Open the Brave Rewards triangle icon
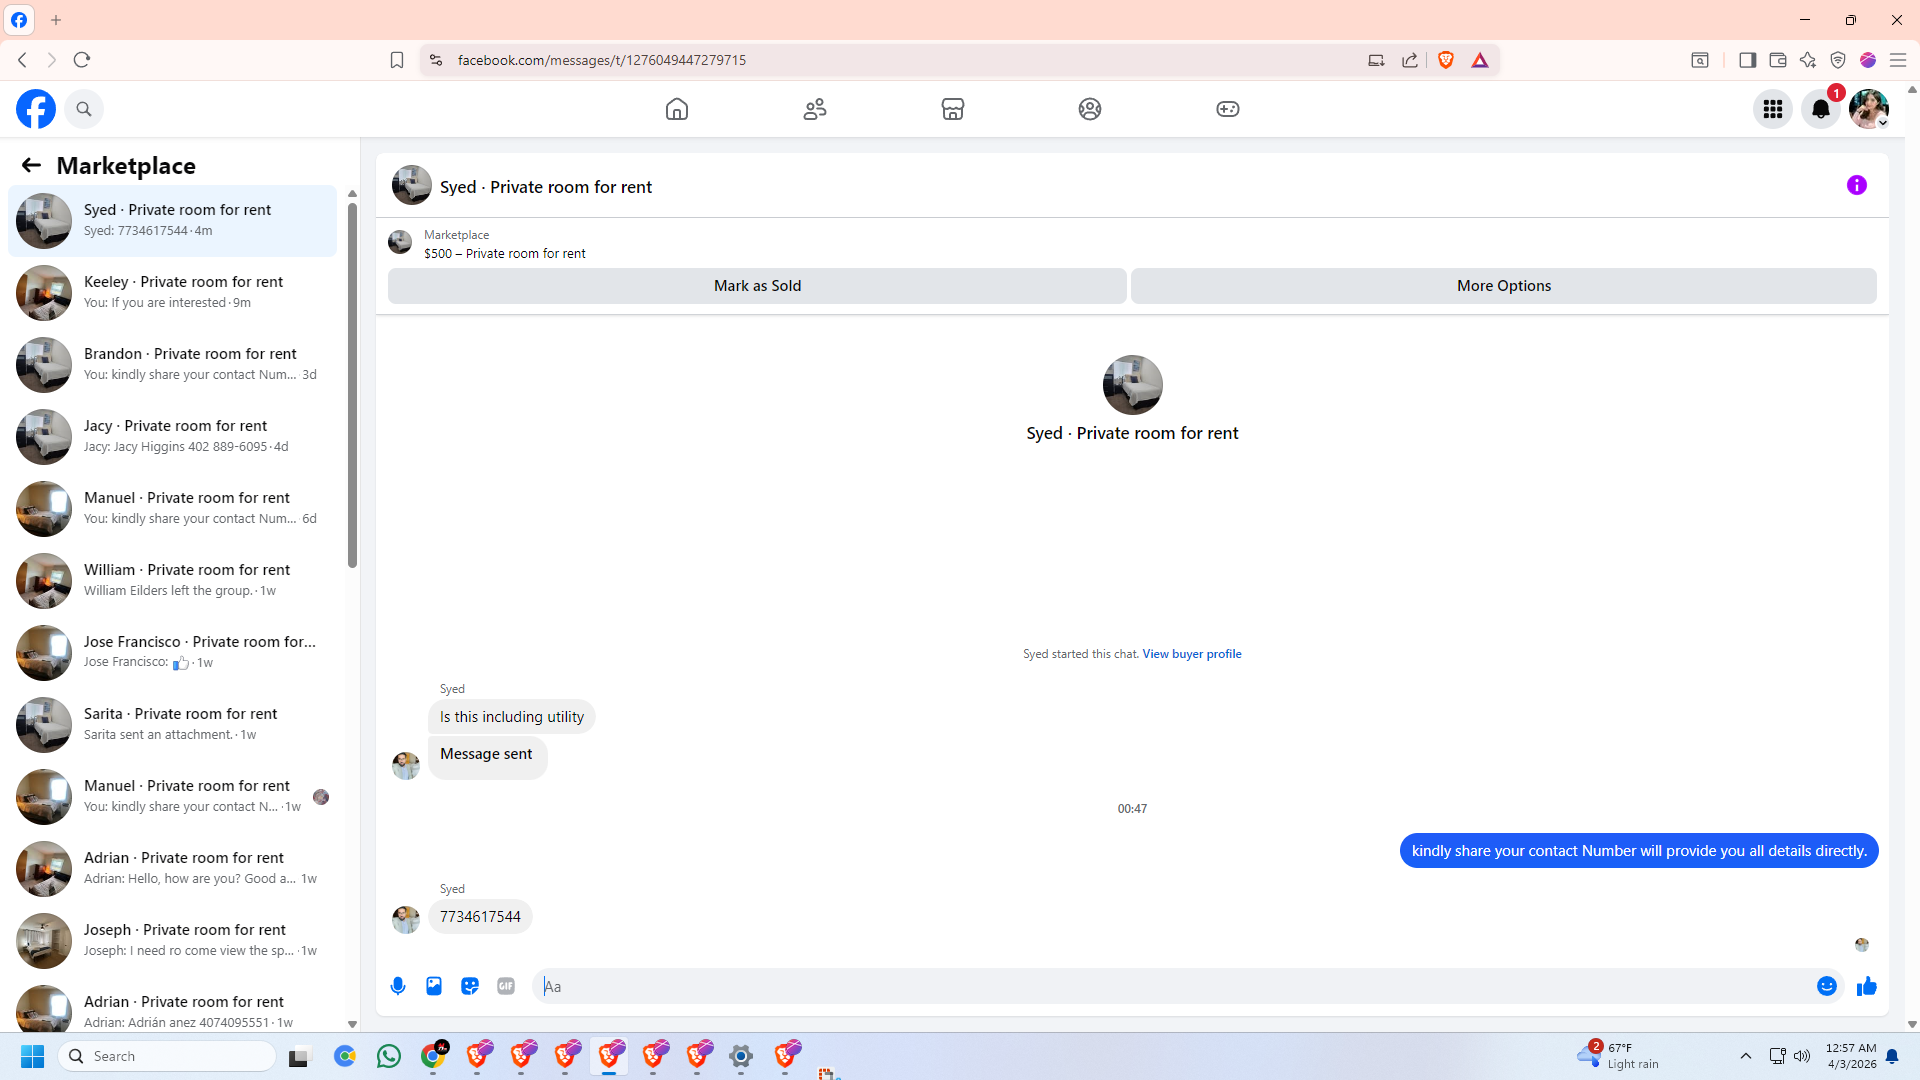The width and height of the screenshot is (1920, 1080). pos(1480,60)
